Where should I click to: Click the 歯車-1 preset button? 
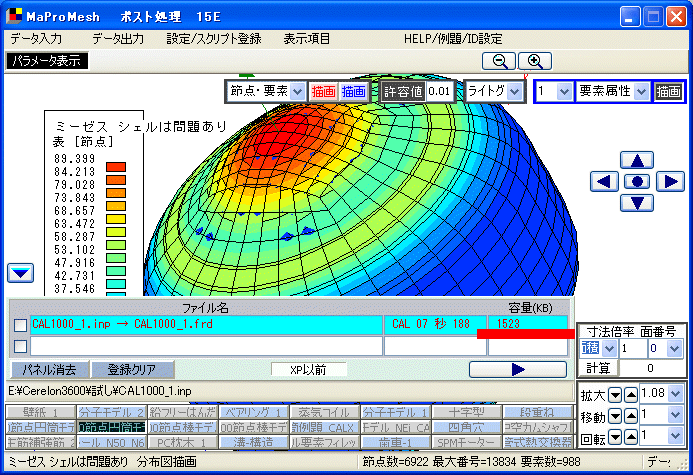point(396,442)
